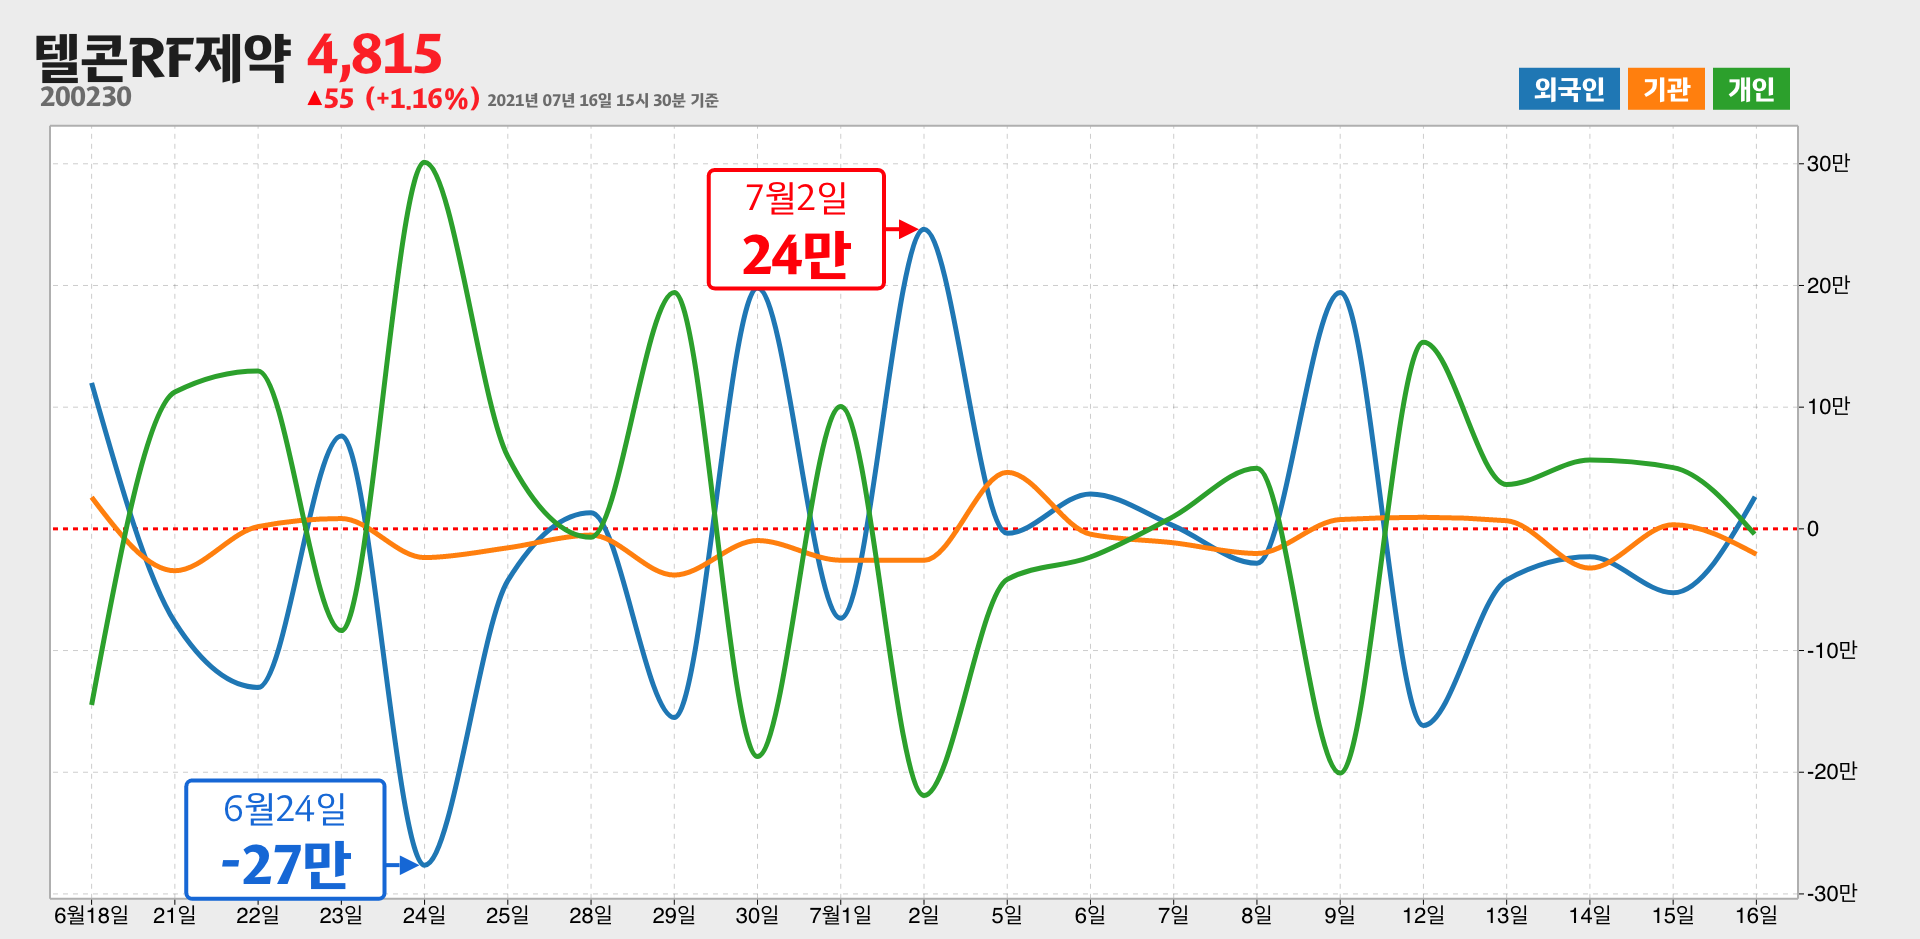Click the 29일 x-axis date label

pos(674,915)
